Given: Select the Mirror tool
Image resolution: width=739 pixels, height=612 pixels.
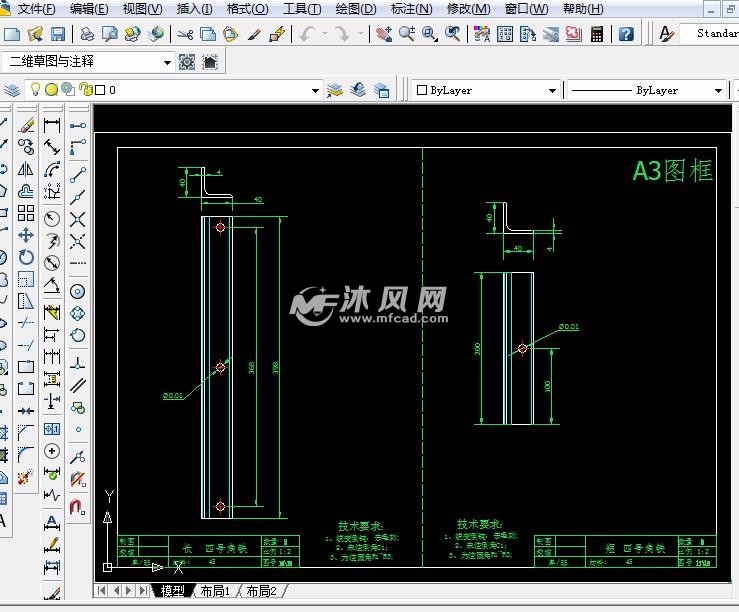Looking at the screenshot, I should pyautogui.click(x=26, y=169).
